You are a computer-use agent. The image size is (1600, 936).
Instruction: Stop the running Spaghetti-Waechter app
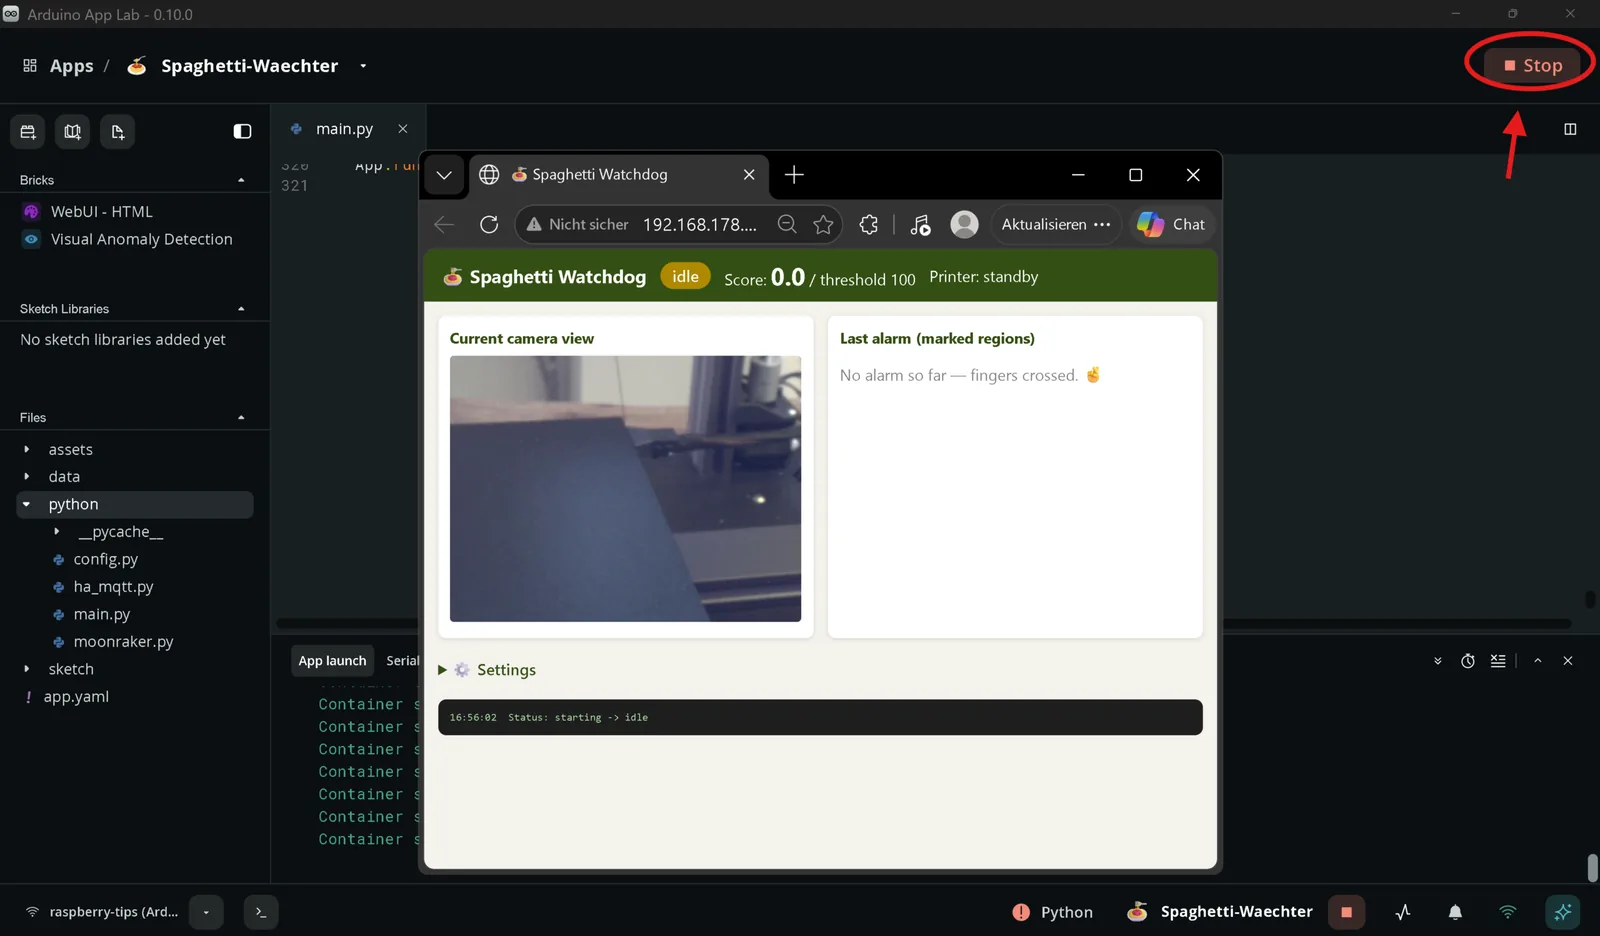coord(1532,65)
